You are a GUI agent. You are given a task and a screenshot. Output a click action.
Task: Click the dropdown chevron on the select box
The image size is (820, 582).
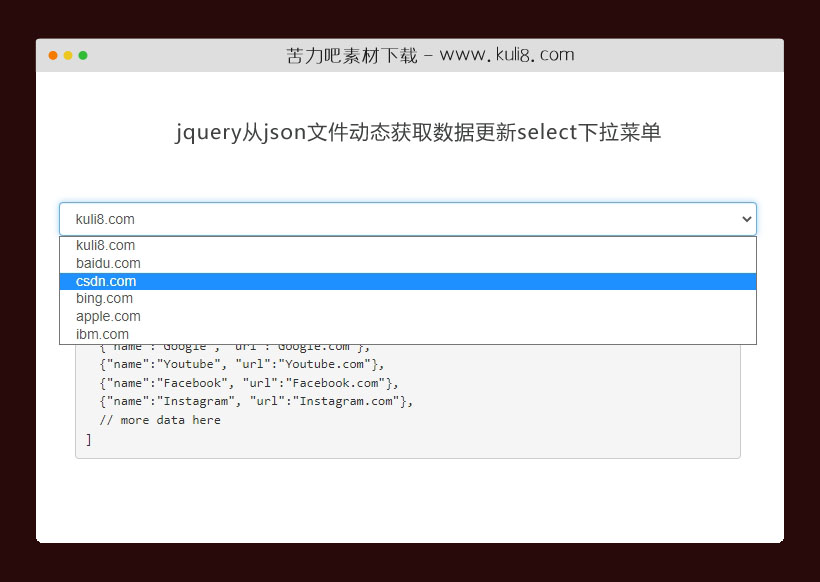pos(746,218)
